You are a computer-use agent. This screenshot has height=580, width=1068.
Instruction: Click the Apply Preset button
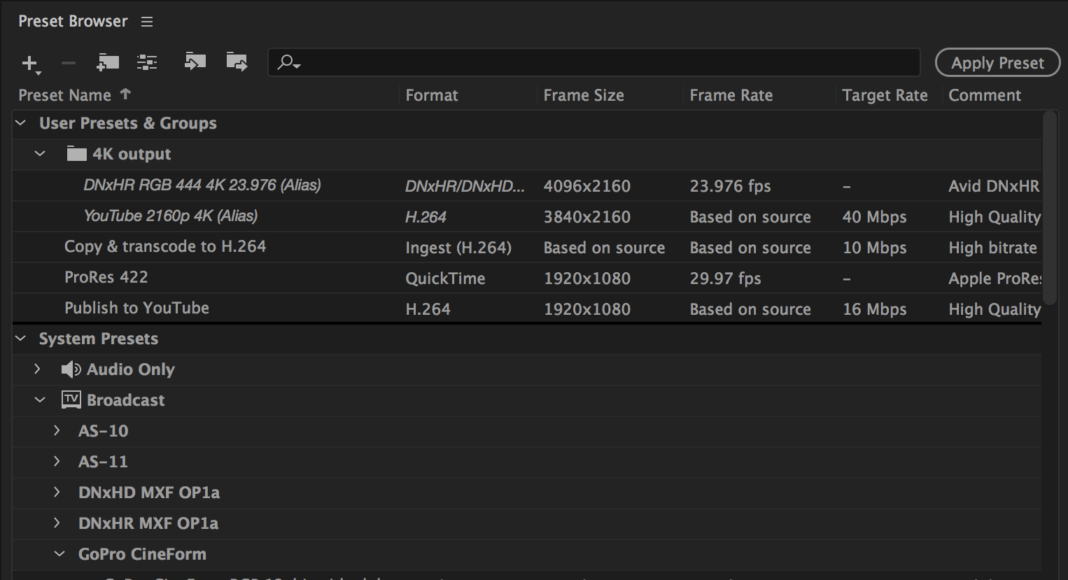click(997, 62)
